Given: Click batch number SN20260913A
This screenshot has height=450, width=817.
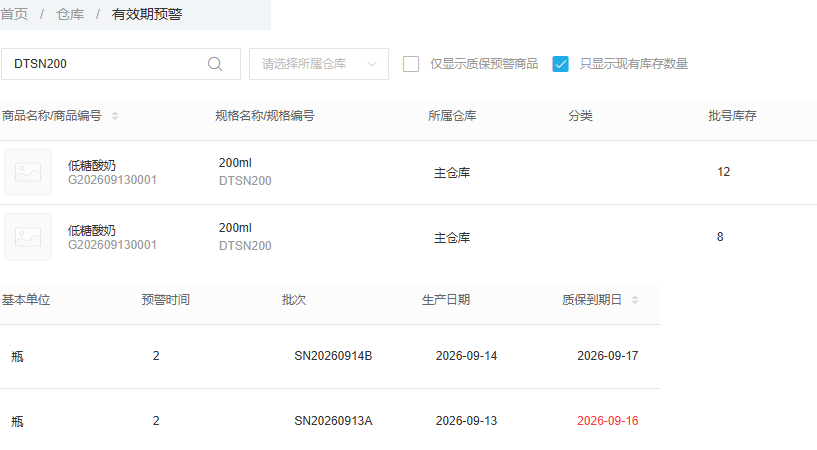Looking at the screenshot, I should coord(333,421).
